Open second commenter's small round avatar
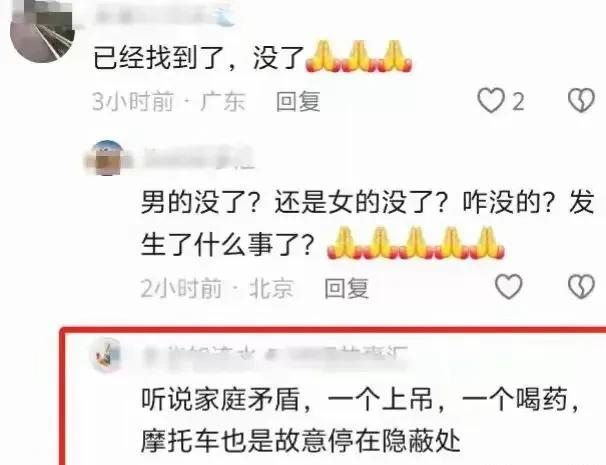This screenshot has width=606, height=465. coord(107,158)
